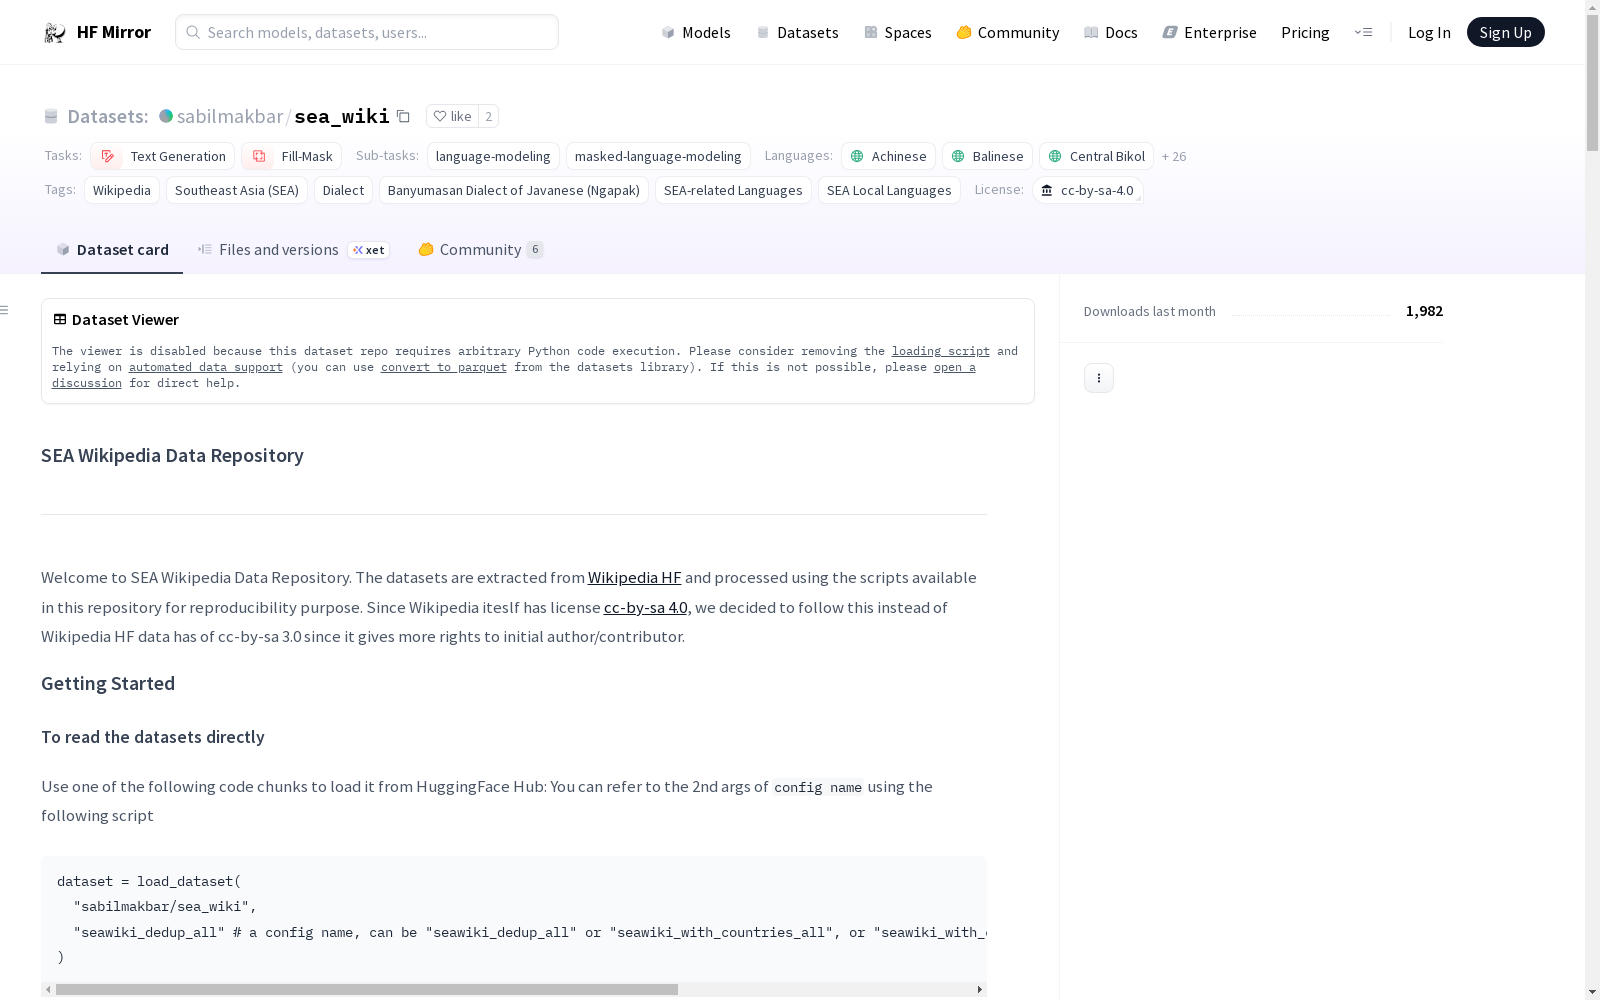This screenshot has height=1000, width=1600.
Task: Click the like count 2
Action: pos(488,116)
